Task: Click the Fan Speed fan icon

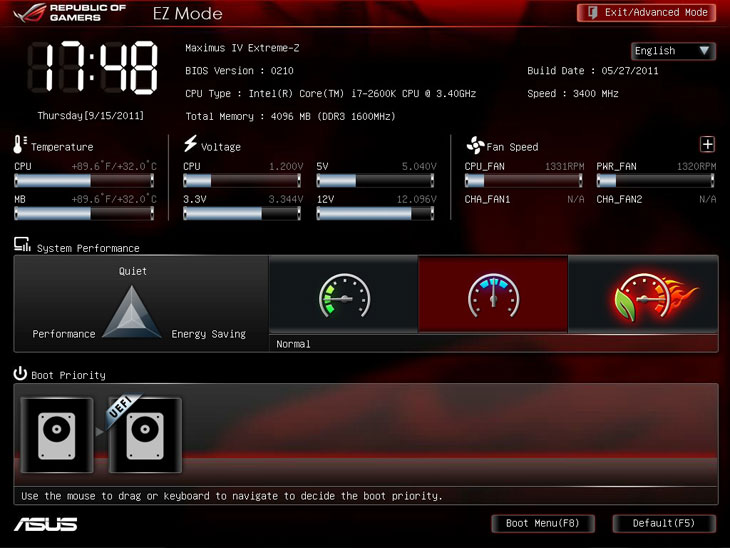Action: tap(474, 145)
